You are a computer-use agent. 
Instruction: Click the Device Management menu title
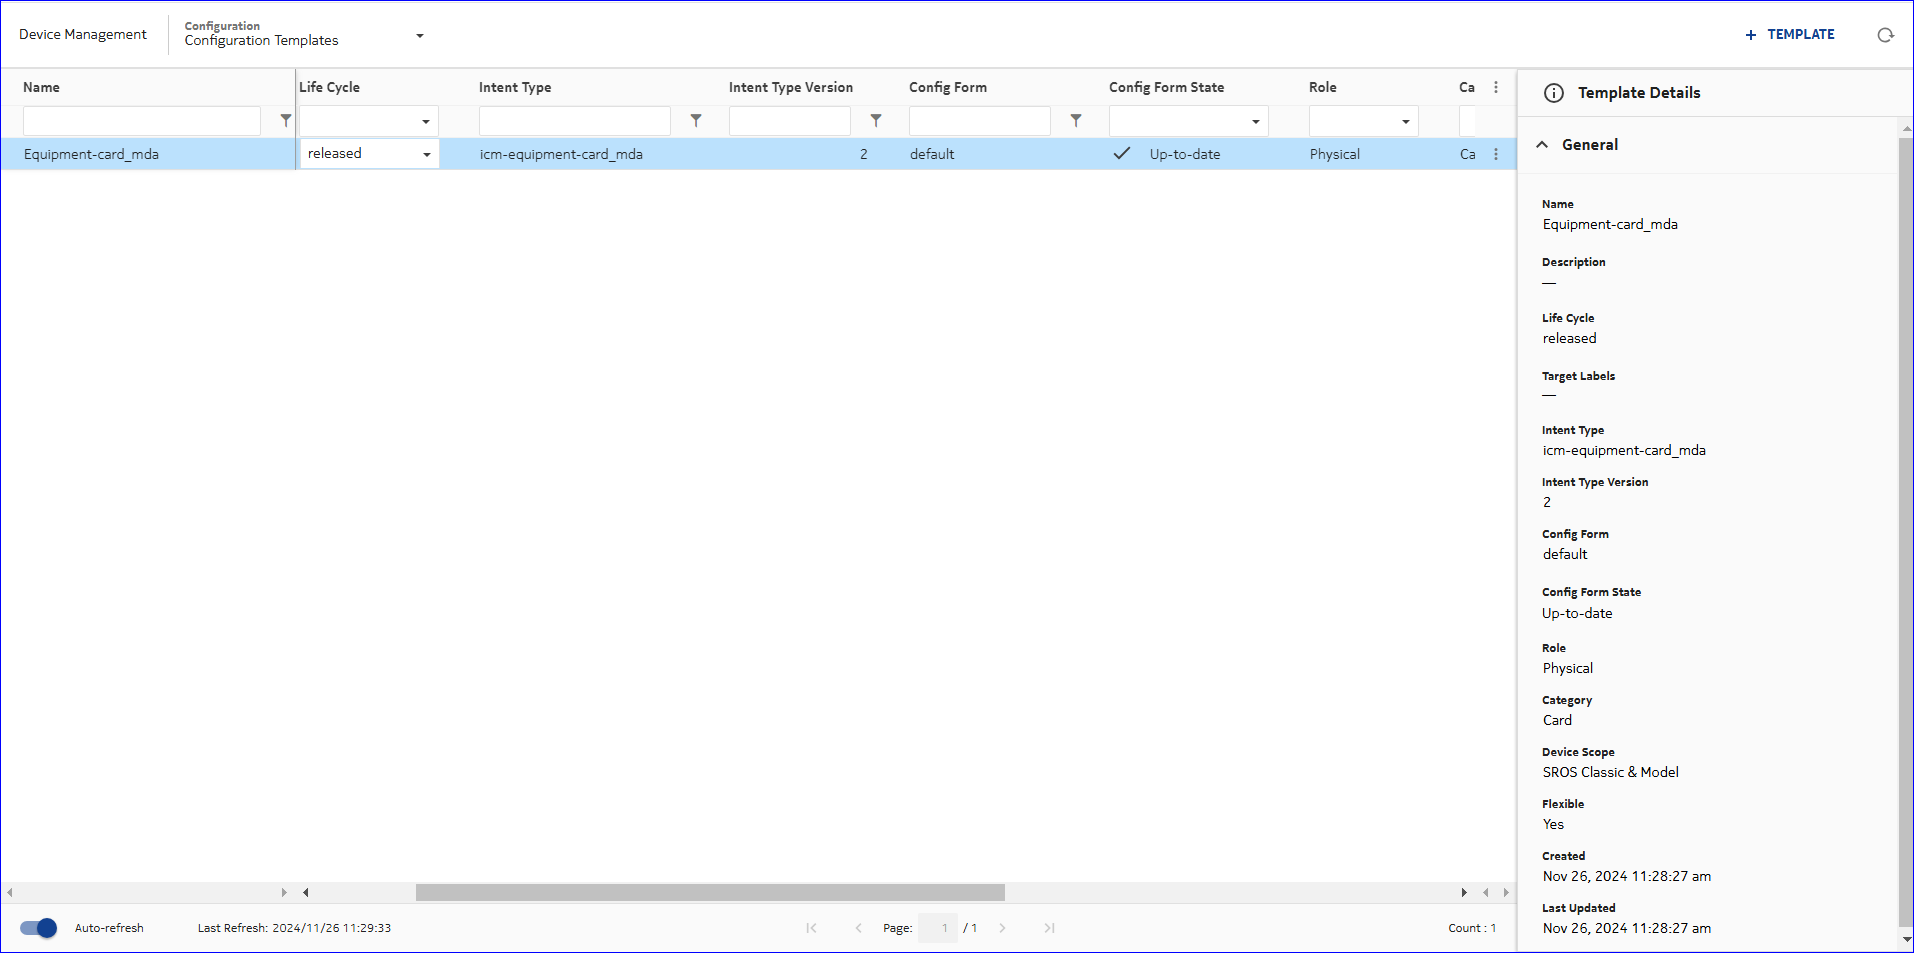(x=83, y=35)
